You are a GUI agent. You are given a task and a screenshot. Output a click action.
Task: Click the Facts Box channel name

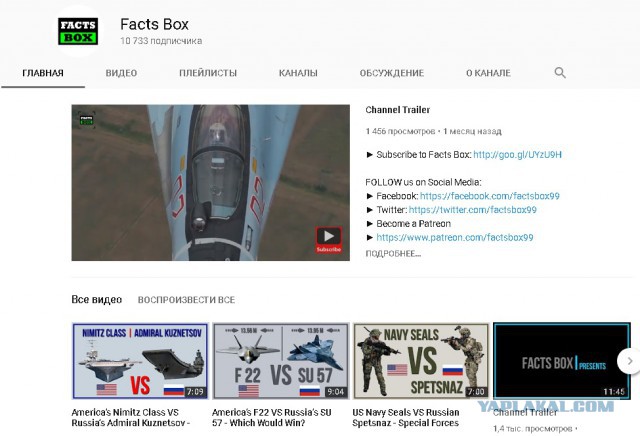(154, 24)
